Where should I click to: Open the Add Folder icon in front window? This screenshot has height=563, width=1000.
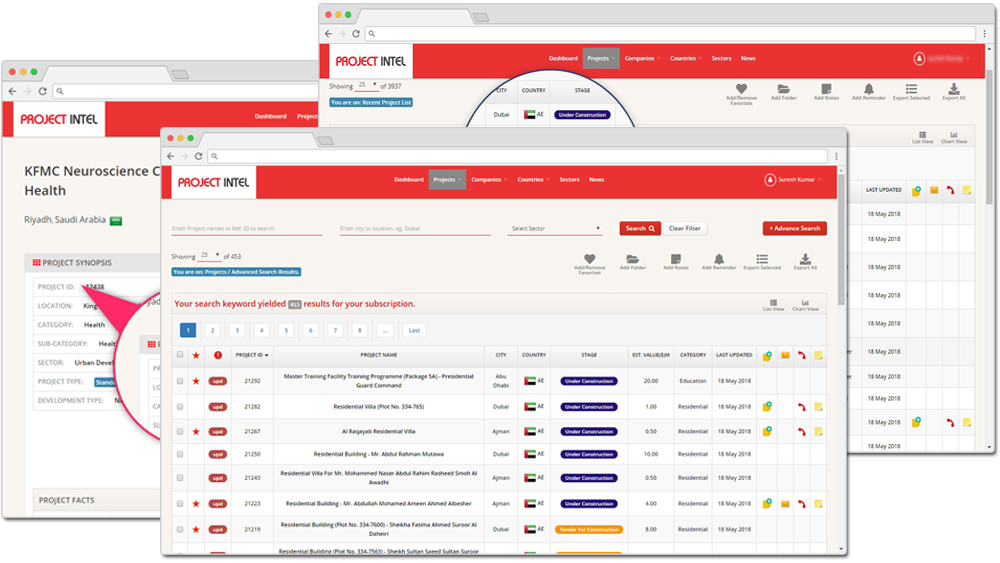[632, 259]
